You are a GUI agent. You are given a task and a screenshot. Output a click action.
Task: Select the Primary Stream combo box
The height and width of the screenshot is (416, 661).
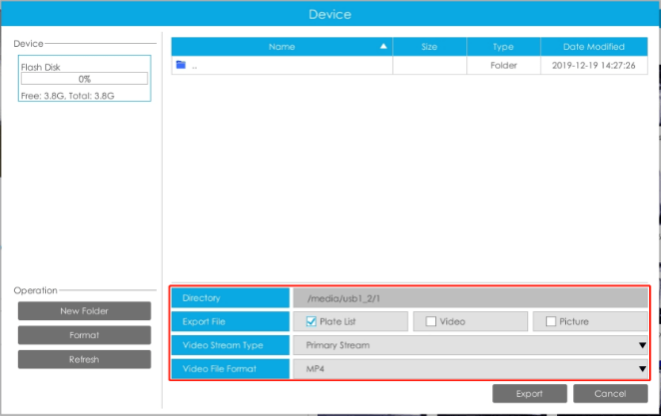470,345
